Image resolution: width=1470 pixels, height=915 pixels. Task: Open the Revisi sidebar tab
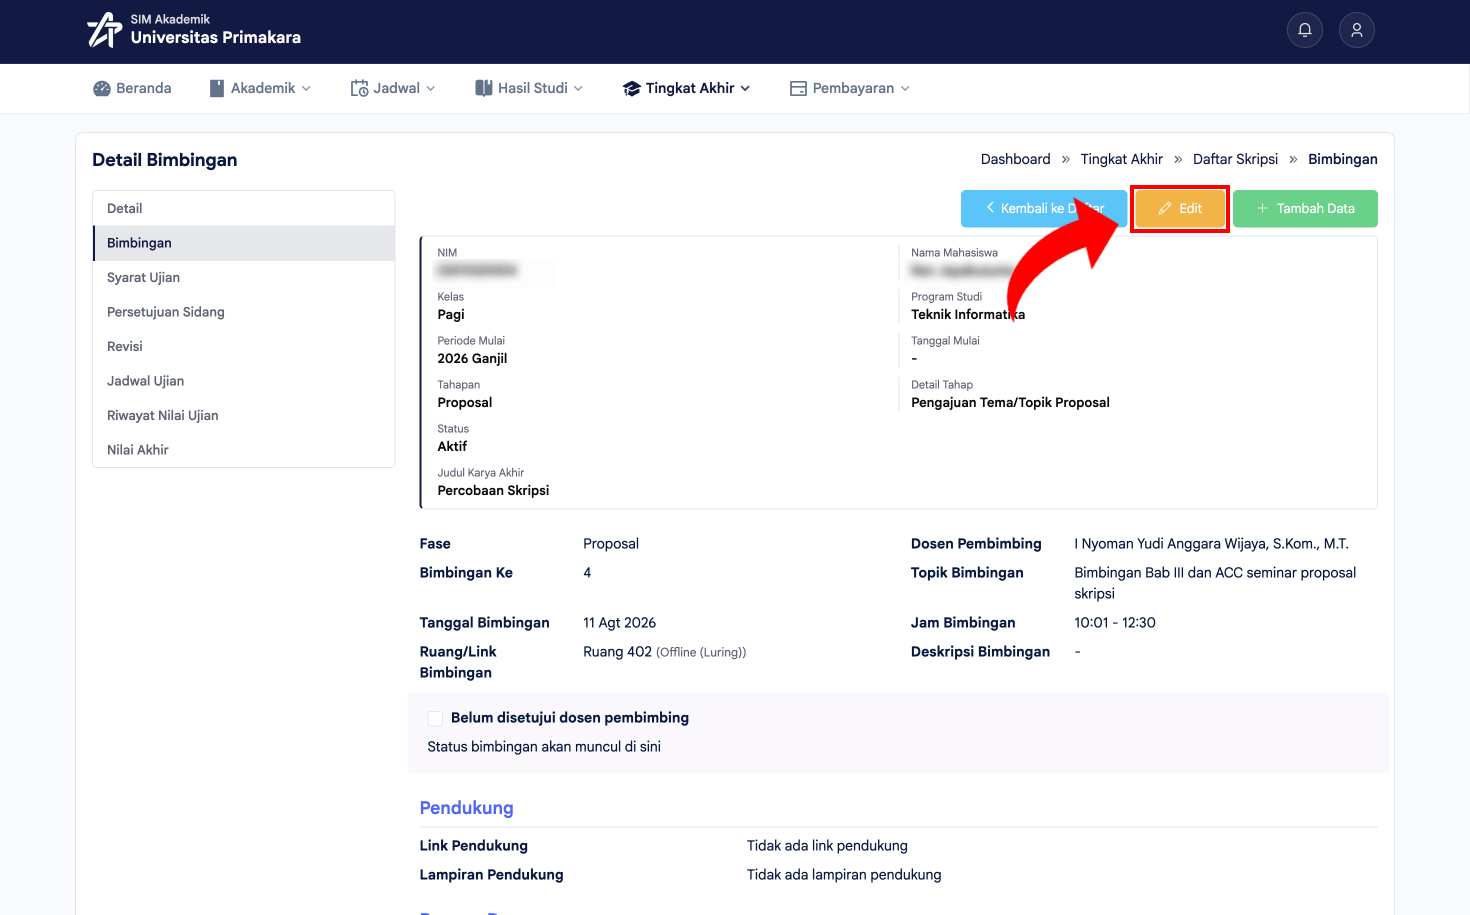point(244,346)
